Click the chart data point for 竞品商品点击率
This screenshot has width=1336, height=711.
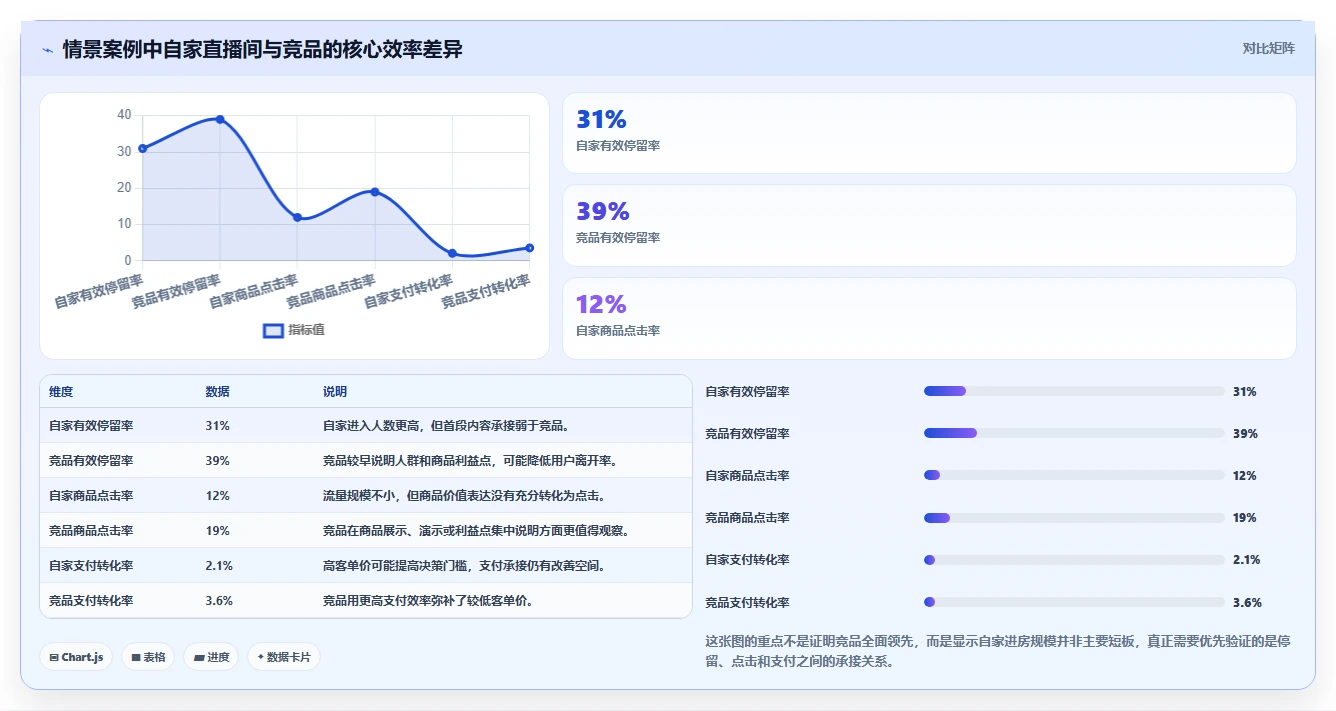[x=375, y=191]
